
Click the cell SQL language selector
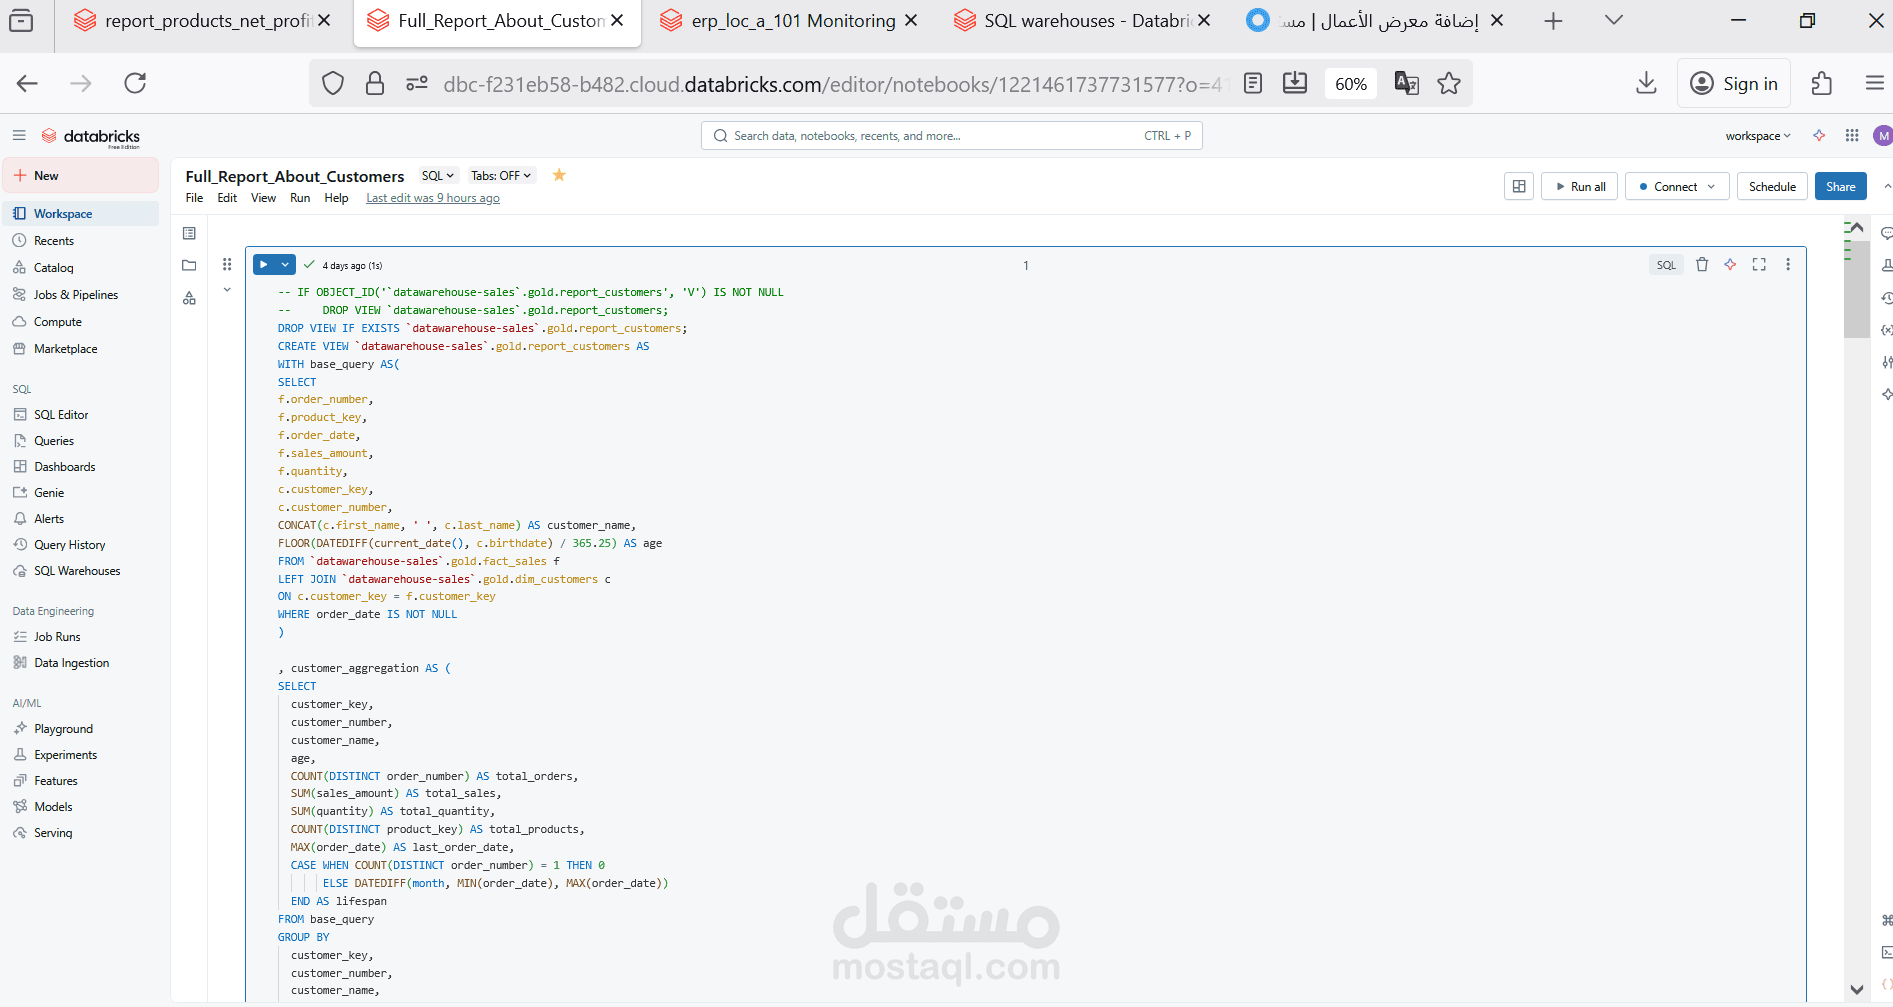pyautogui.click(x=1666, y=265)
